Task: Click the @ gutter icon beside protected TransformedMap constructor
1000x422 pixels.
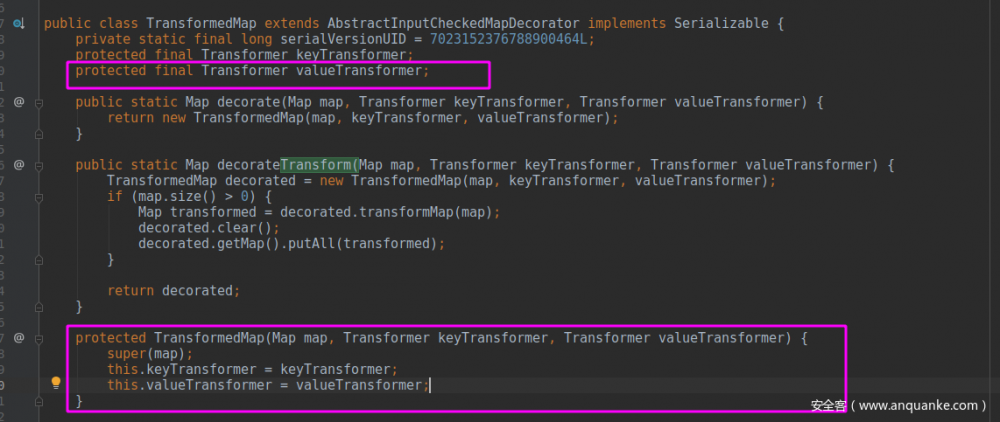Action: [19, 338]
